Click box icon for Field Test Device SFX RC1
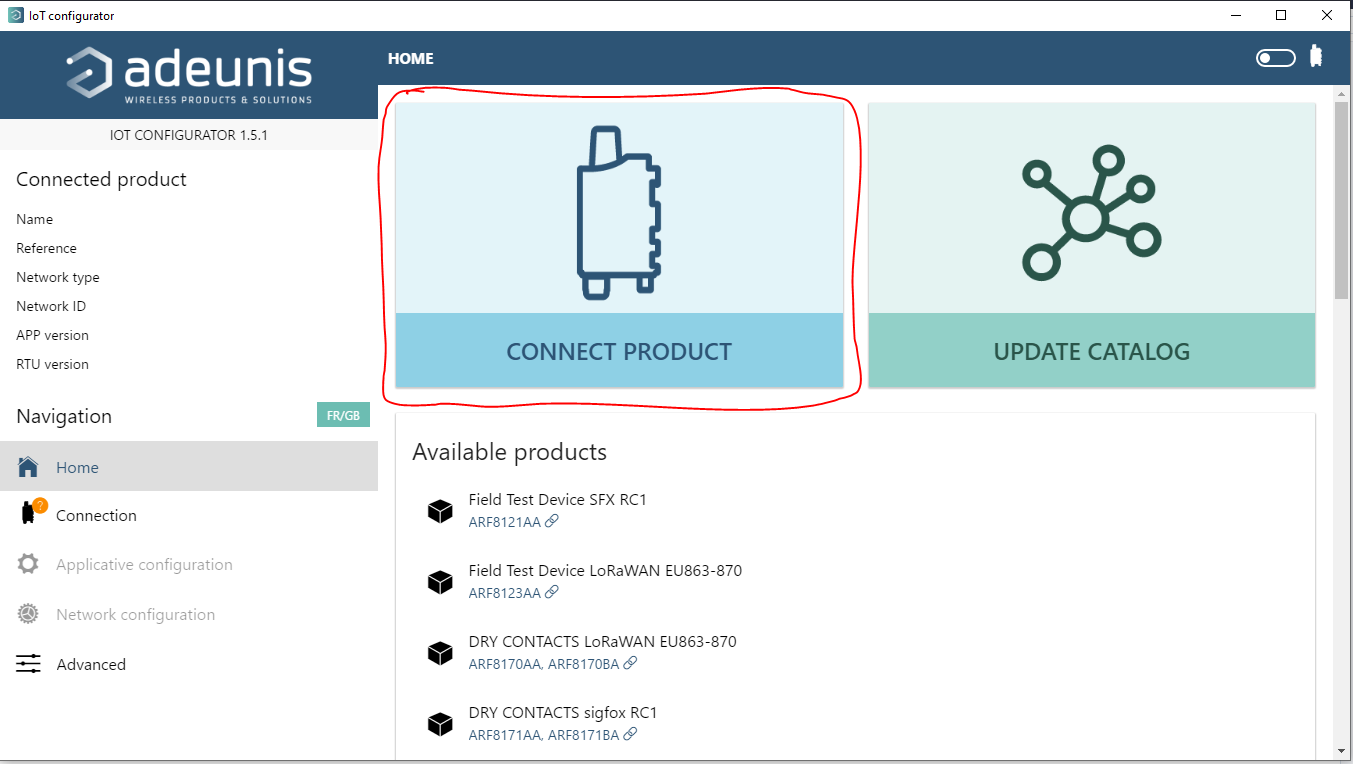1353x764 pixels. (x=440, y=511)
